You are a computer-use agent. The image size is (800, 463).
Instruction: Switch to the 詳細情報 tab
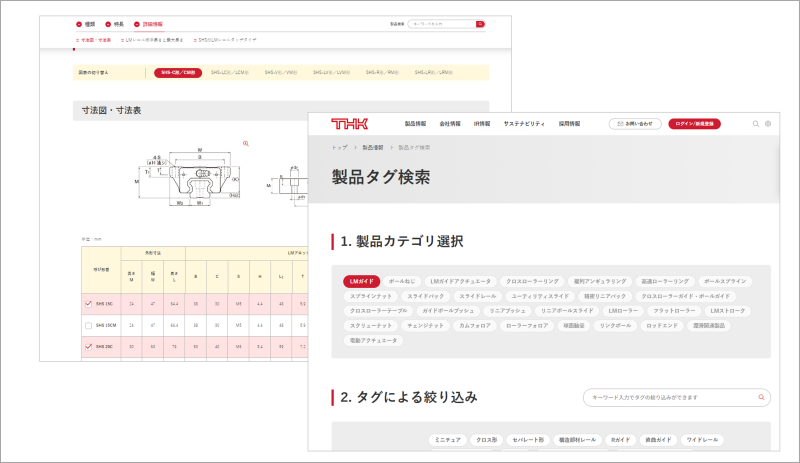[x=152, y=24]
